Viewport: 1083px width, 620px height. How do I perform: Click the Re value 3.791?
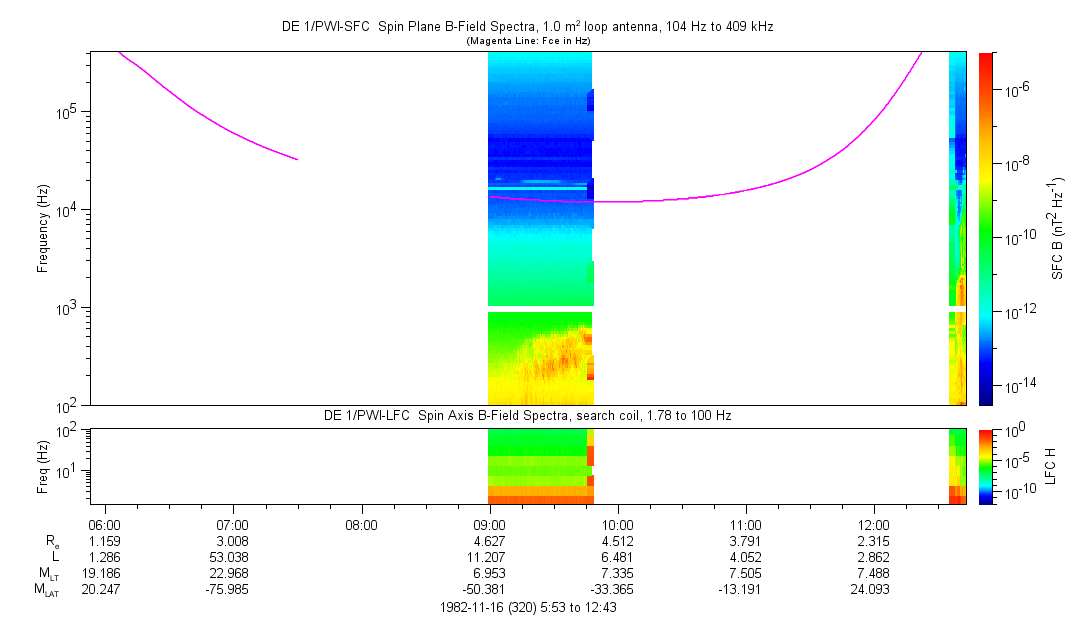[746, 541]
